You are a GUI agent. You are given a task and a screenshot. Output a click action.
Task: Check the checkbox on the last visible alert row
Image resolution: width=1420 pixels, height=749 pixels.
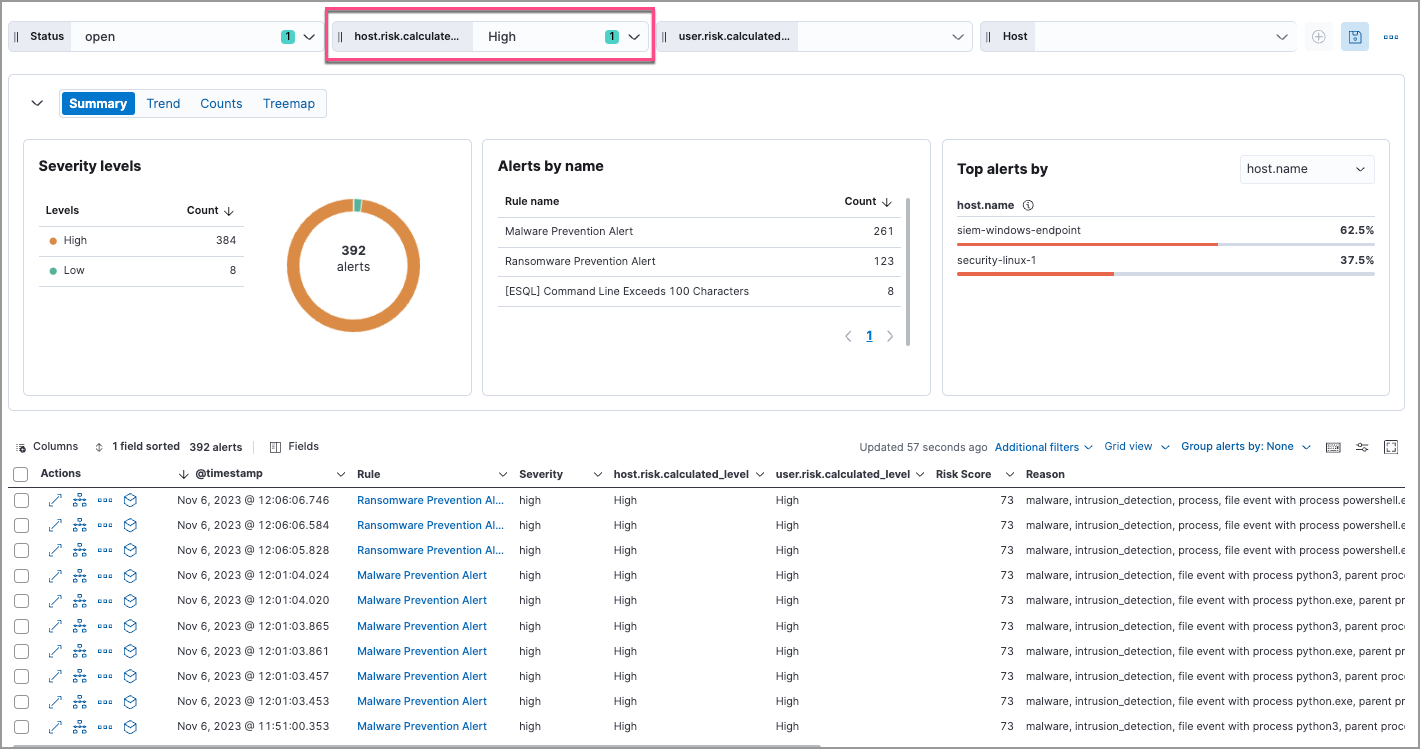[21, 727]
